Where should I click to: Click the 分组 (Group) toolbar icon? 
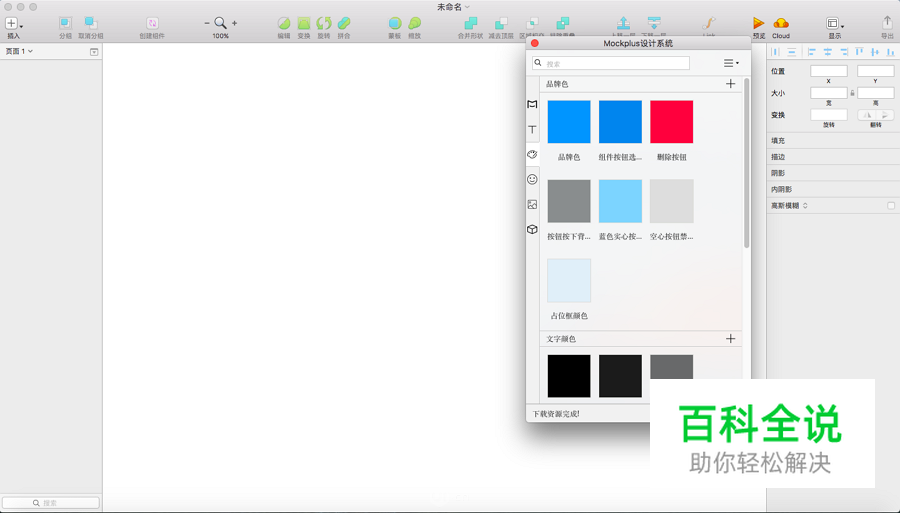pyautogui.click(x=65, y=23)
